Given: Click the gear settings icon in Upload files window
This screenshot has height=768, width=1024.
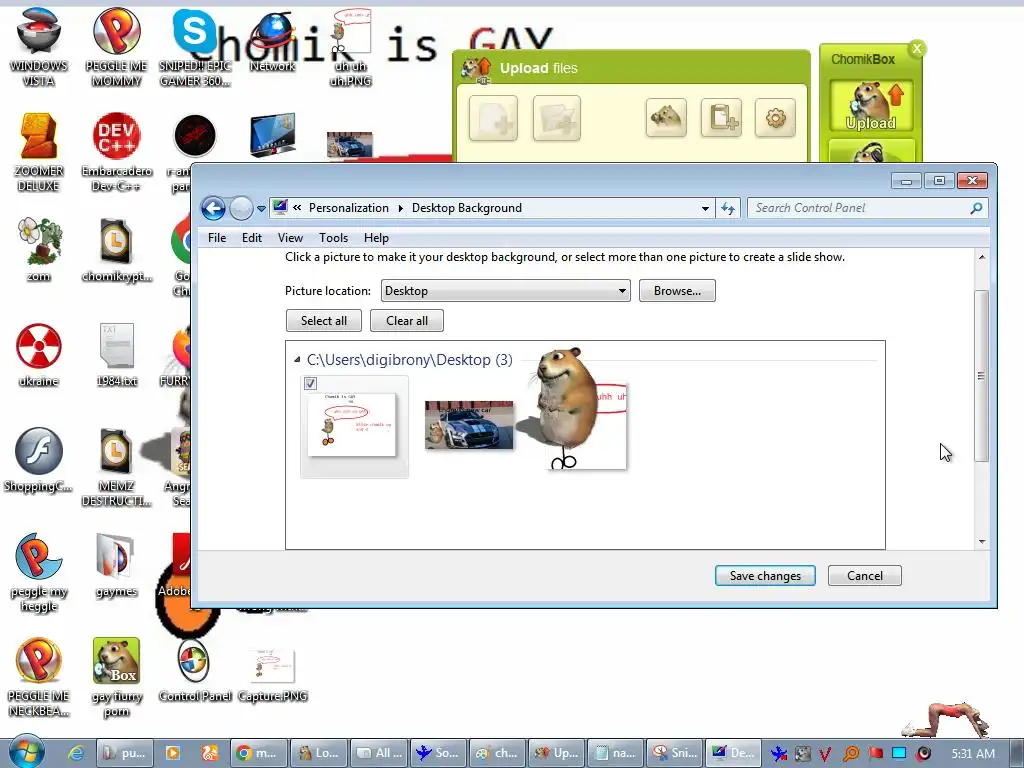Looking at the screenshot, I should tap(775, 118).
